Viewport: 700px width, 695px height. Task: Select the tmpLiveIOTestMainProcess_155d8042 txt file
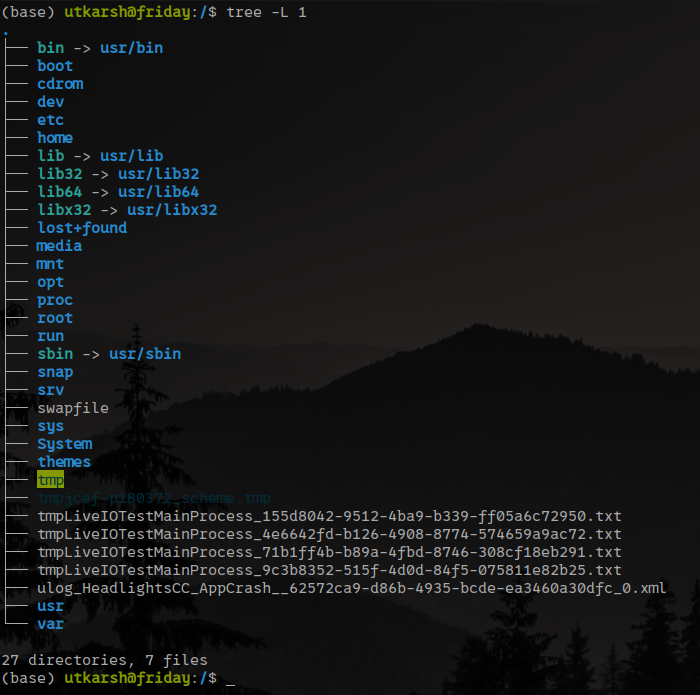tap(329, 516)
